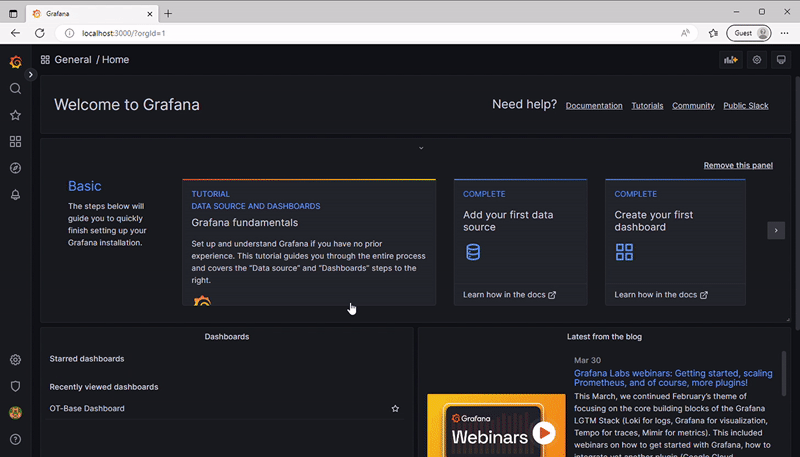Click the Add panel toolbar icon
Image resolution: width=800 pixels, height=457 pixels.
(731, 60)
